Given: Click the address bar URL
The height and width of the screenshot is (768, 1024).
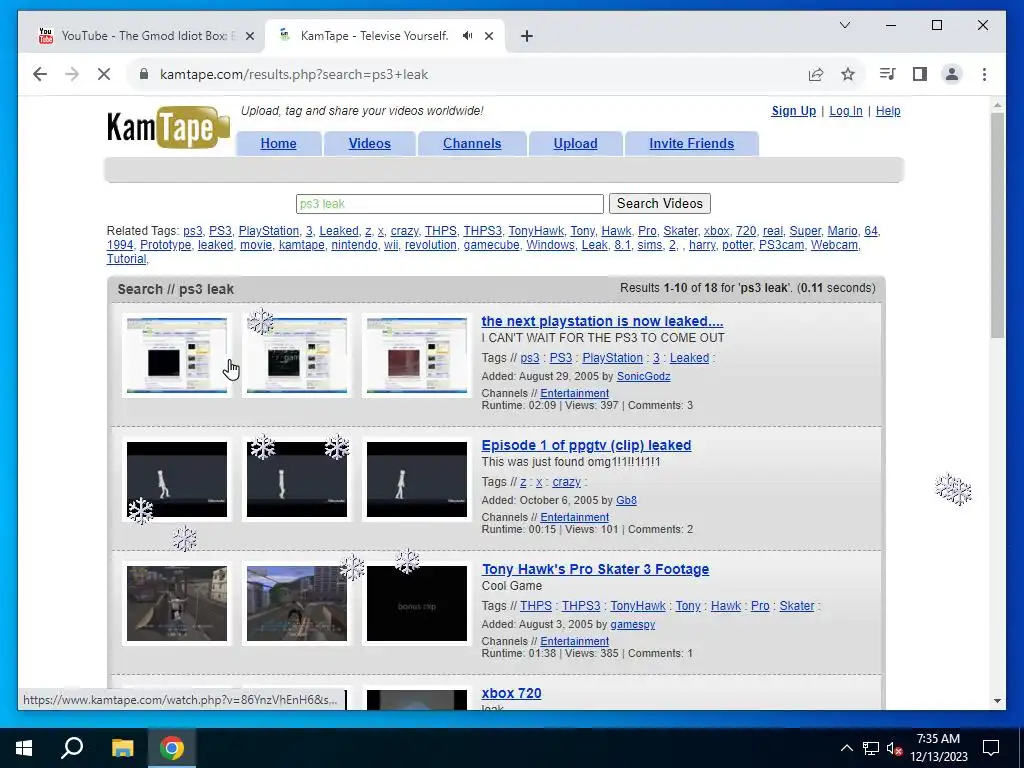Looking at the screenshot, I should (x=294, y=74).
